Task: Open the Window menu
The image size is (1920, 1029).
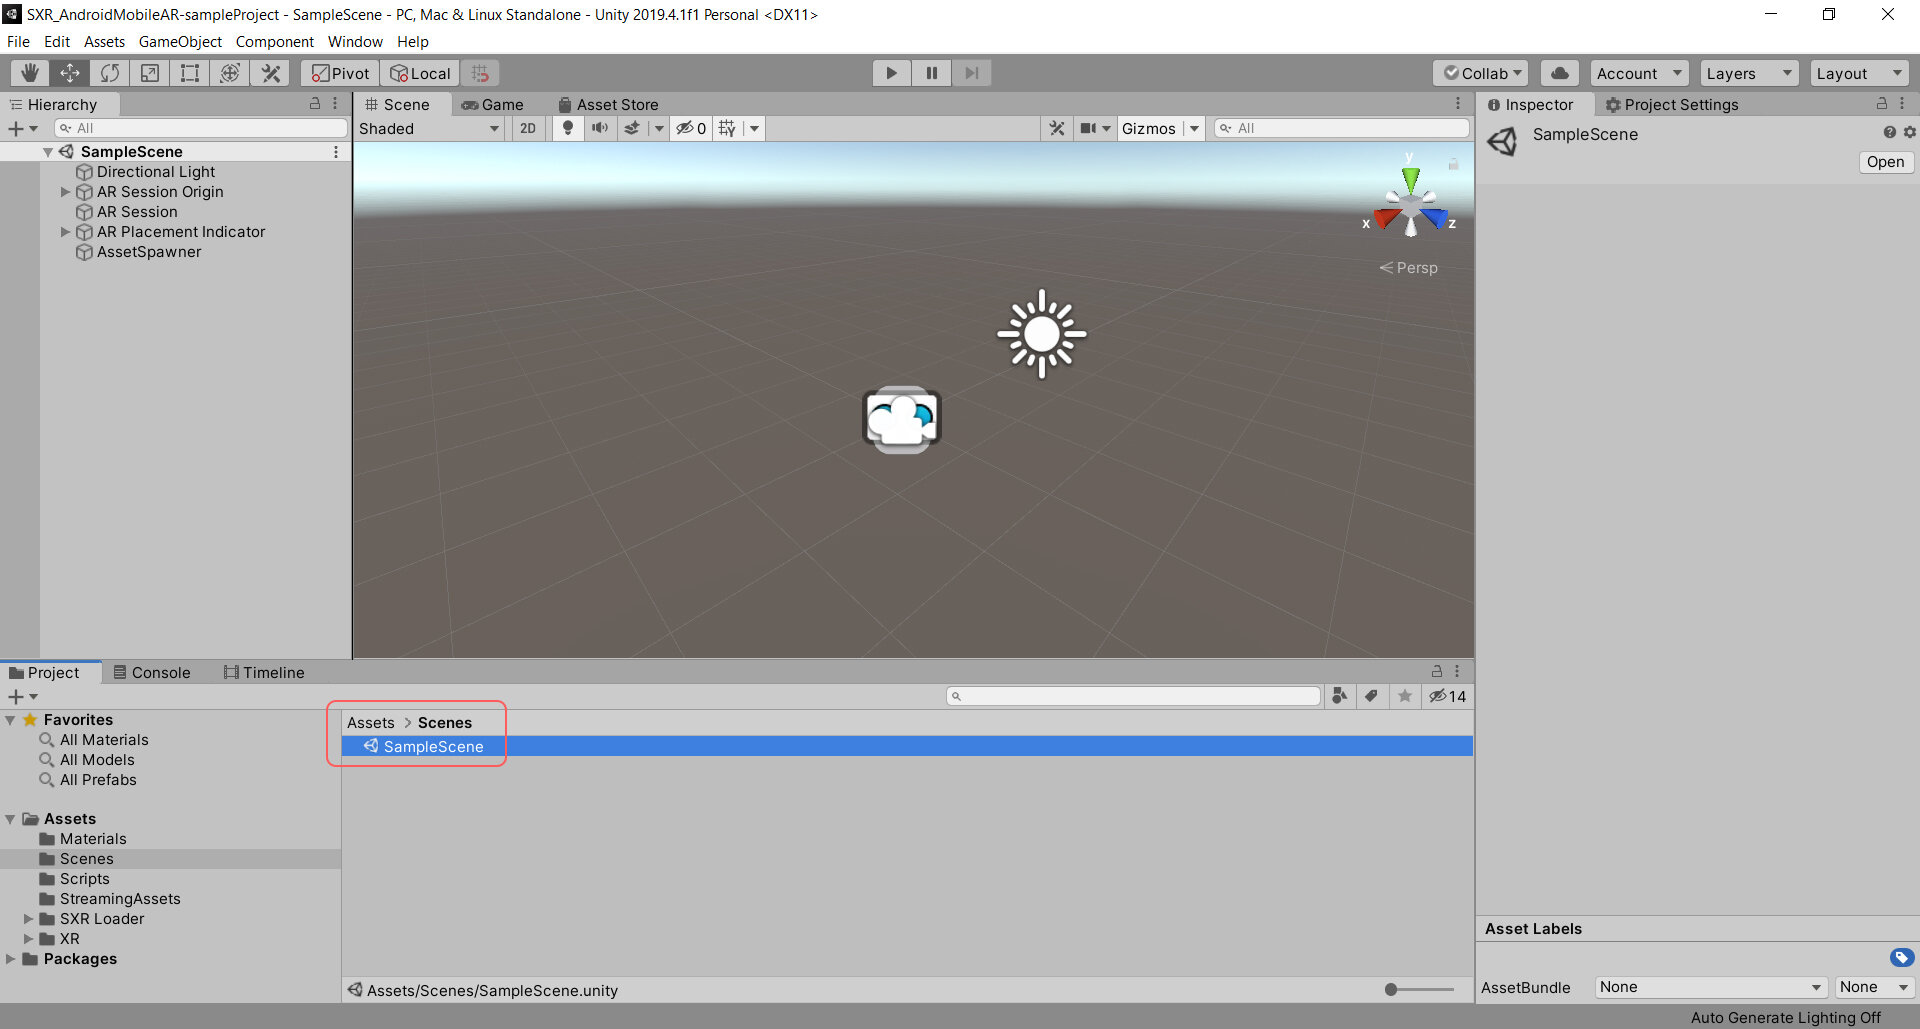Action: (x=355, y=41)
